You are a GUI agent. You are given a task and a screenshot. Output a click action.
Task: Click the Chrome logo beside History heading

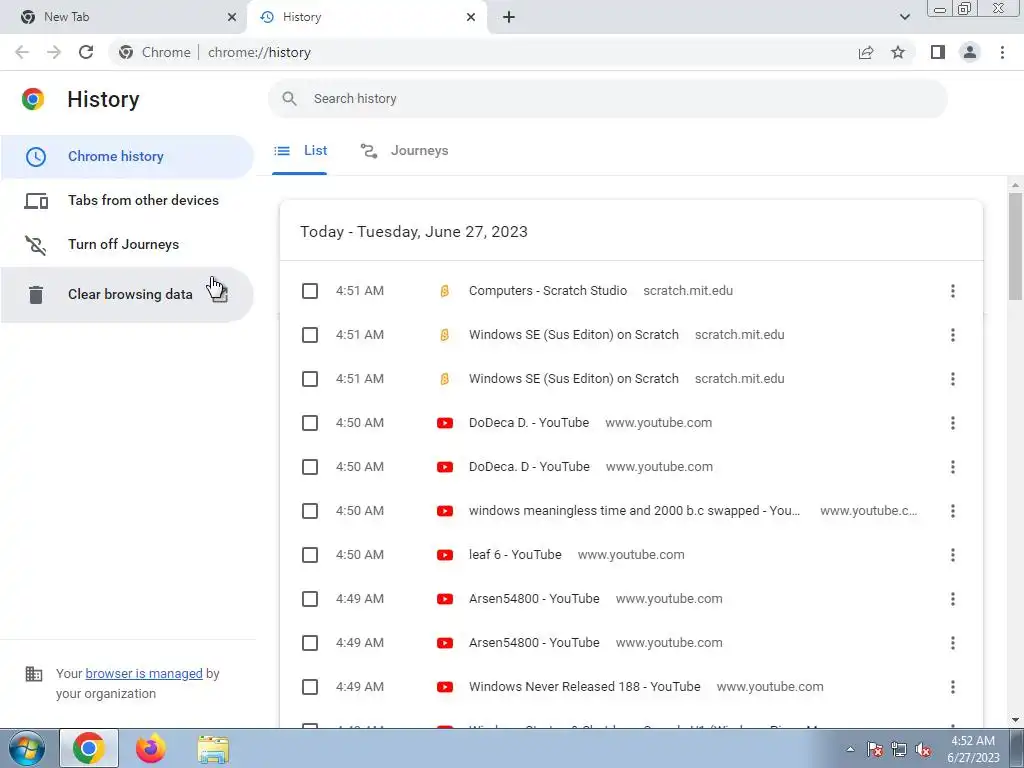tap(33, 99)
